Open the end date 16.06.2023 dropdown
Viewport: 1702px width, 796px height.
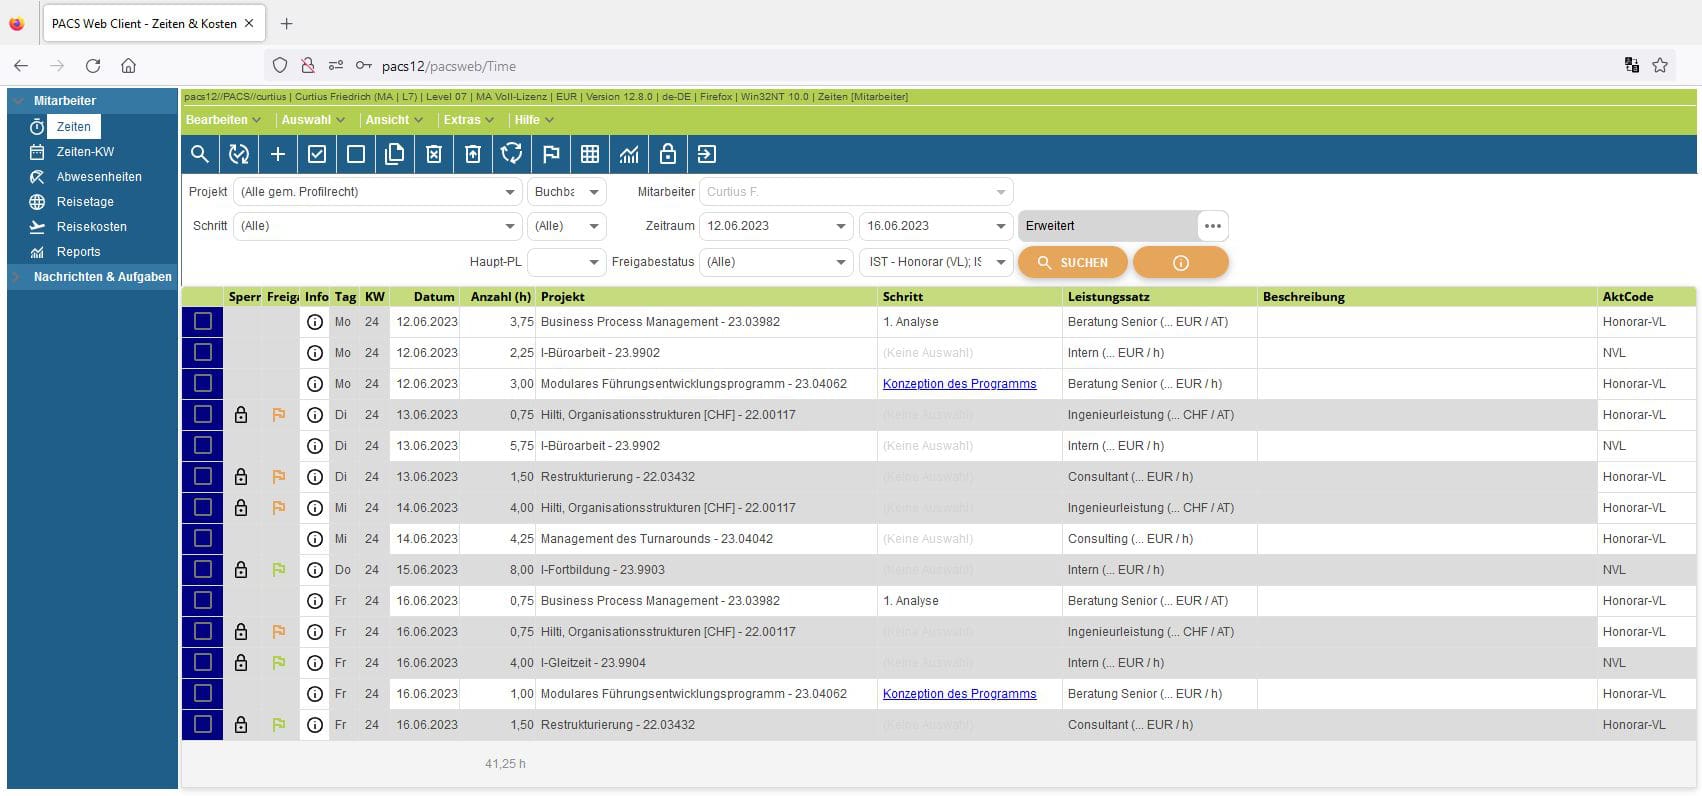point(936,226)
